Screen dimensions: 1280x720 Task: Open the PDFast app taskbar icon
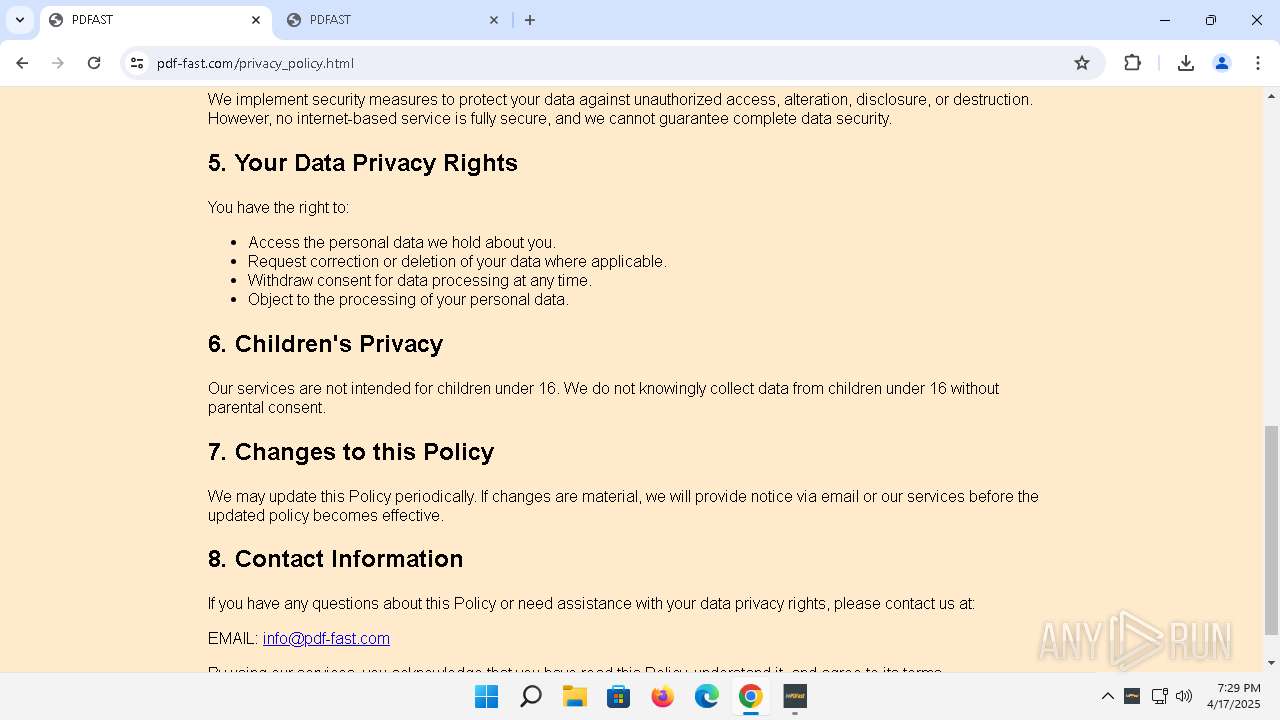tap(795, 696)
